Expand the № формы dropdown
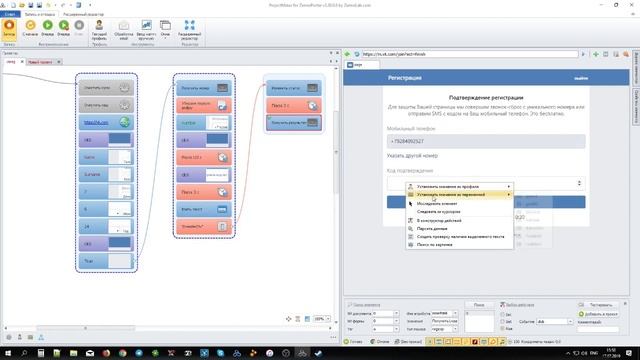Screen dimensions: 640x360 [x=396, y=321]
